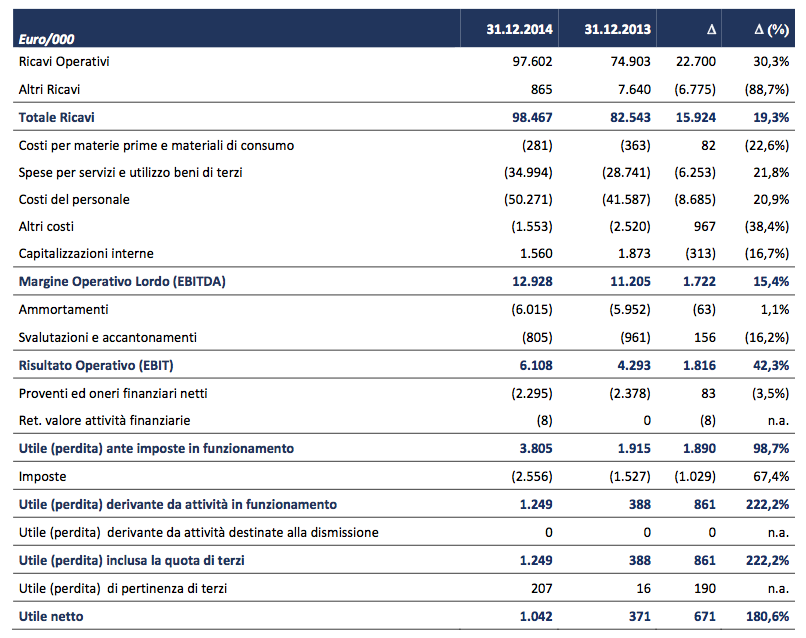Select the Euro/000 header label
806x638 pixels.
[x=47, y=39]
